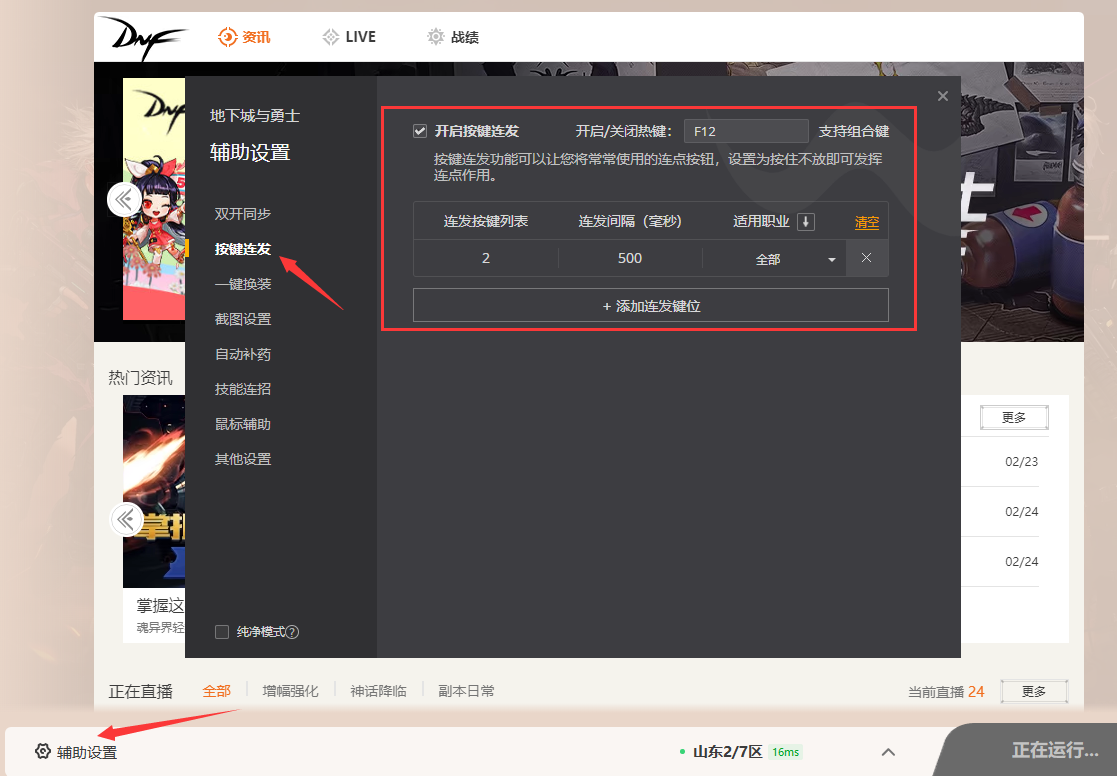Open the 全部 job dropdown
1117x776 pixels.
(774, 259)
